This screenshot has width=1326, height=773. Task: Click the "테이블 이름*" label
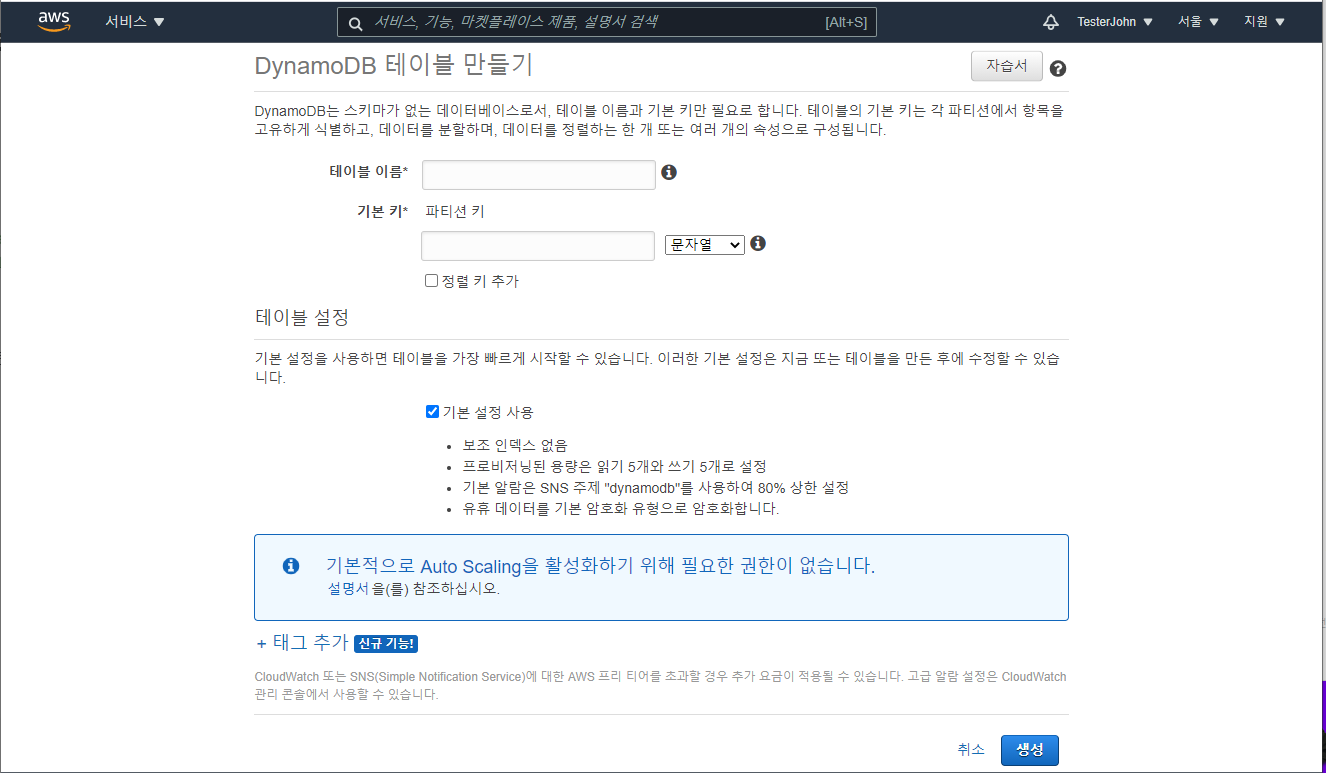pos(369,172)
